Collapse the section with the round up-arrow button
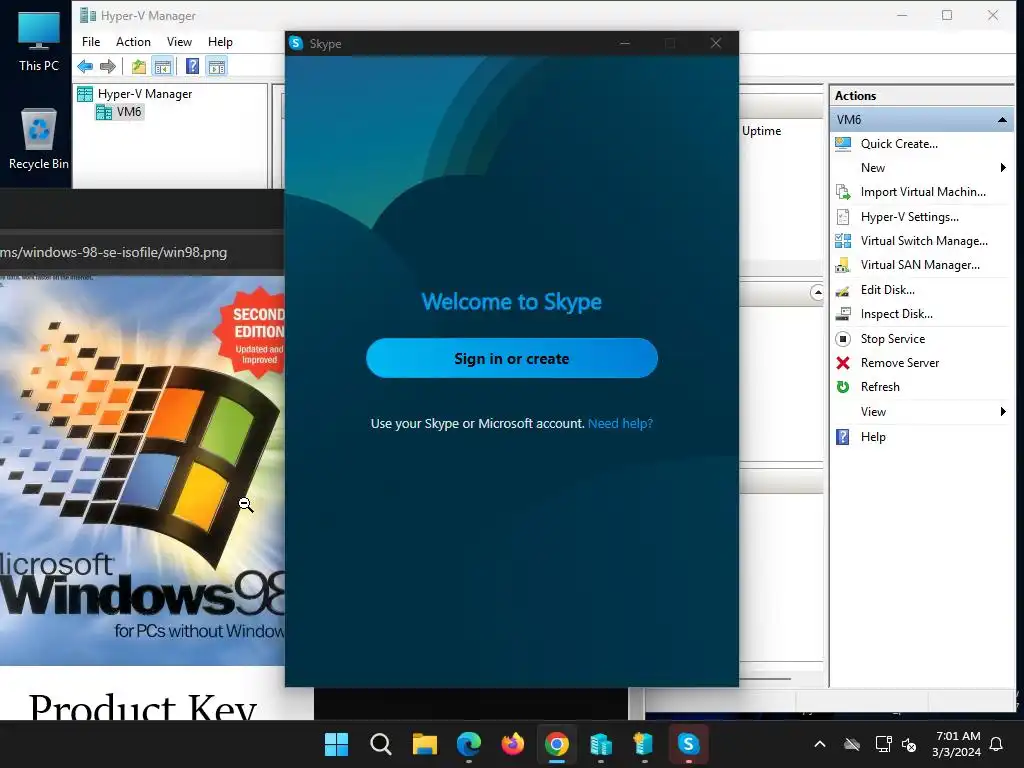The width and height of the screenshot is (1024, 768). pyautogui.click(x=817, y=293)
